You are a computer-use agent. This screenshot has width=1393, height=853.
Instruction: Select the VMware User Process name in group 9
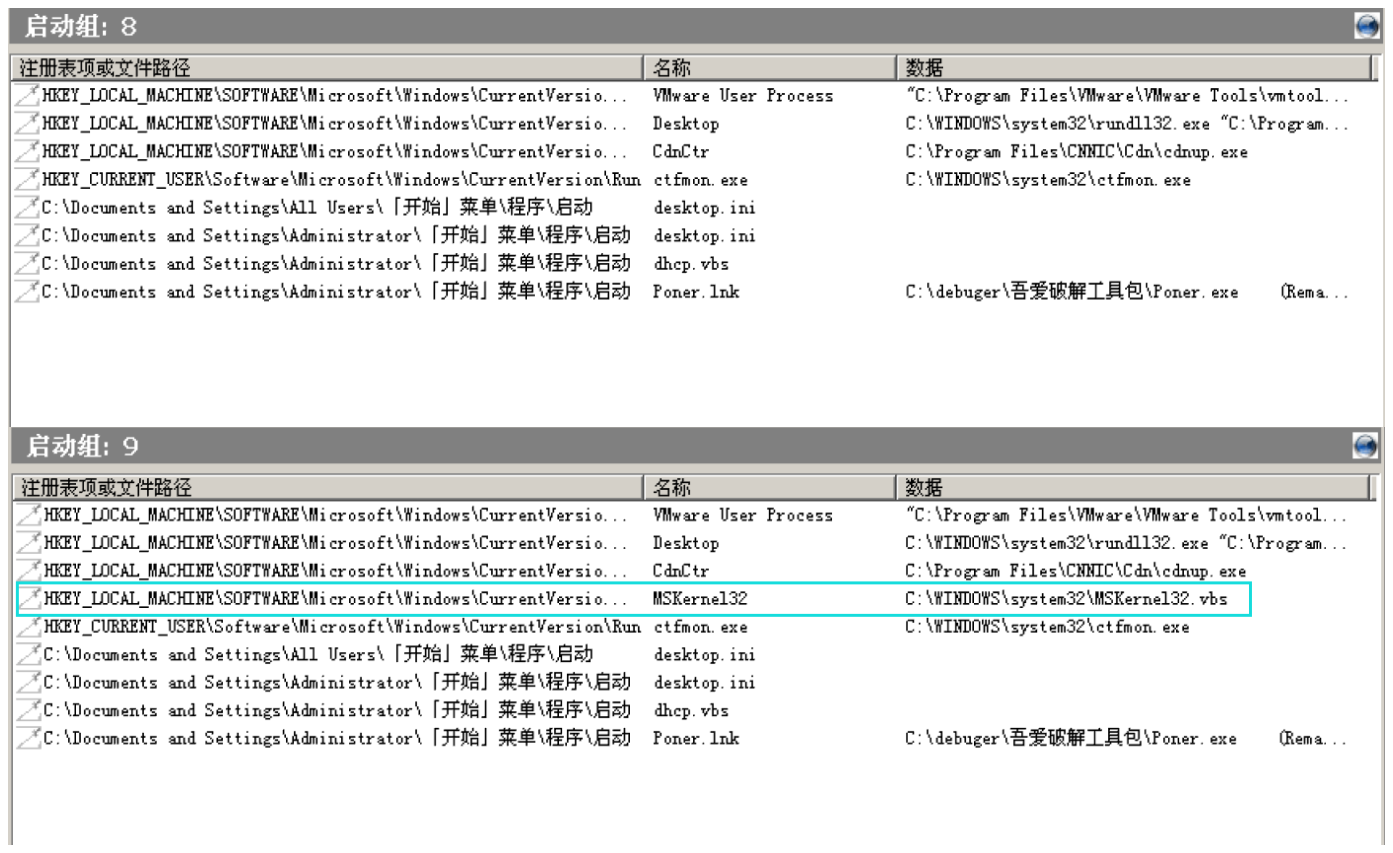click(743, 515)
